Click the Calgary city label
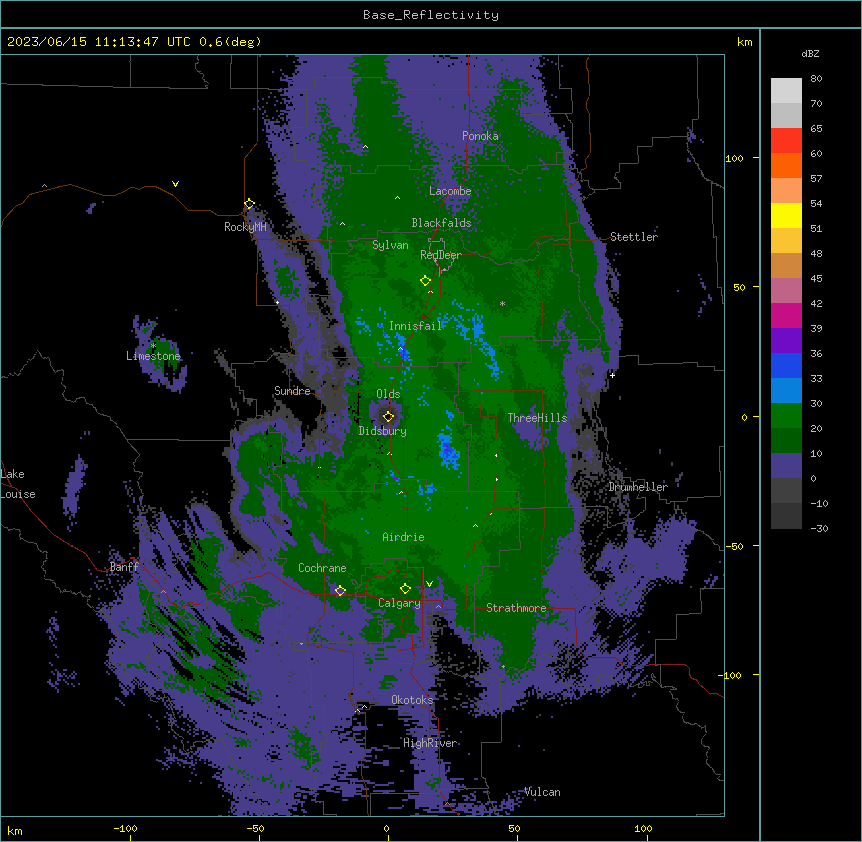862x842 pixels. tap(399, 603)
